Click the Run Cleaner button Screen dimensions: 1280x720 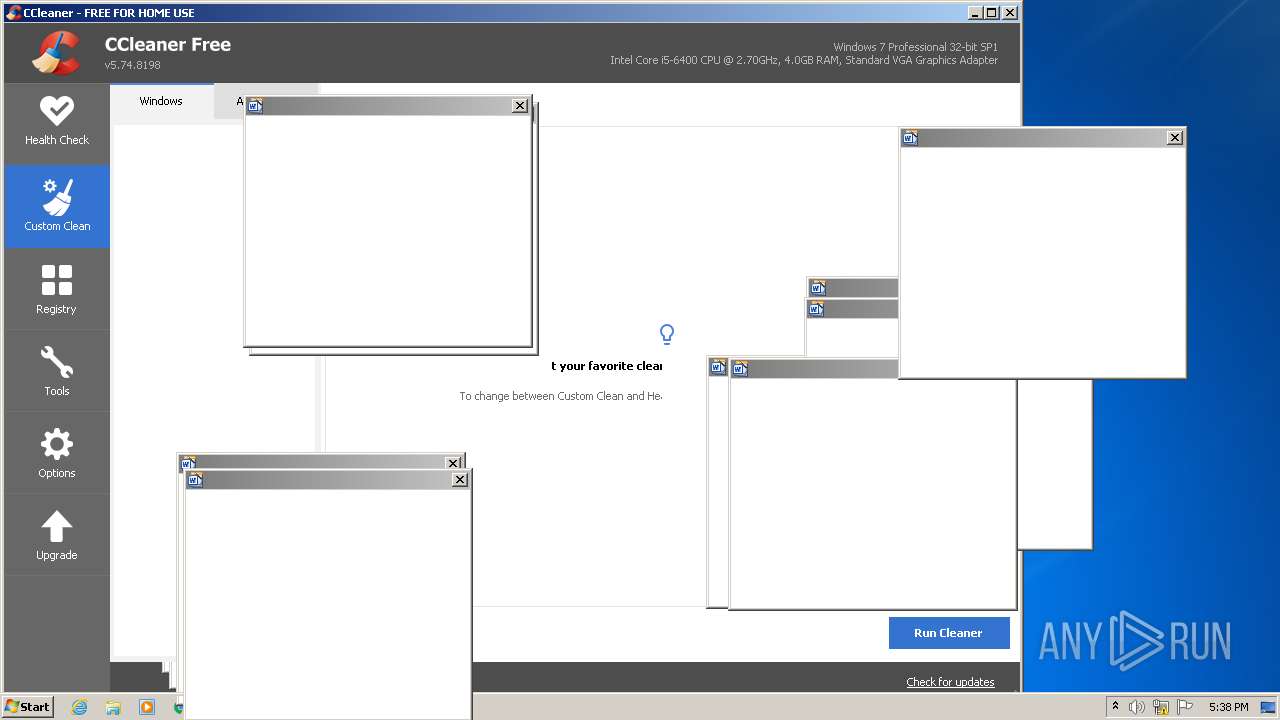click(x=949, y=633)
